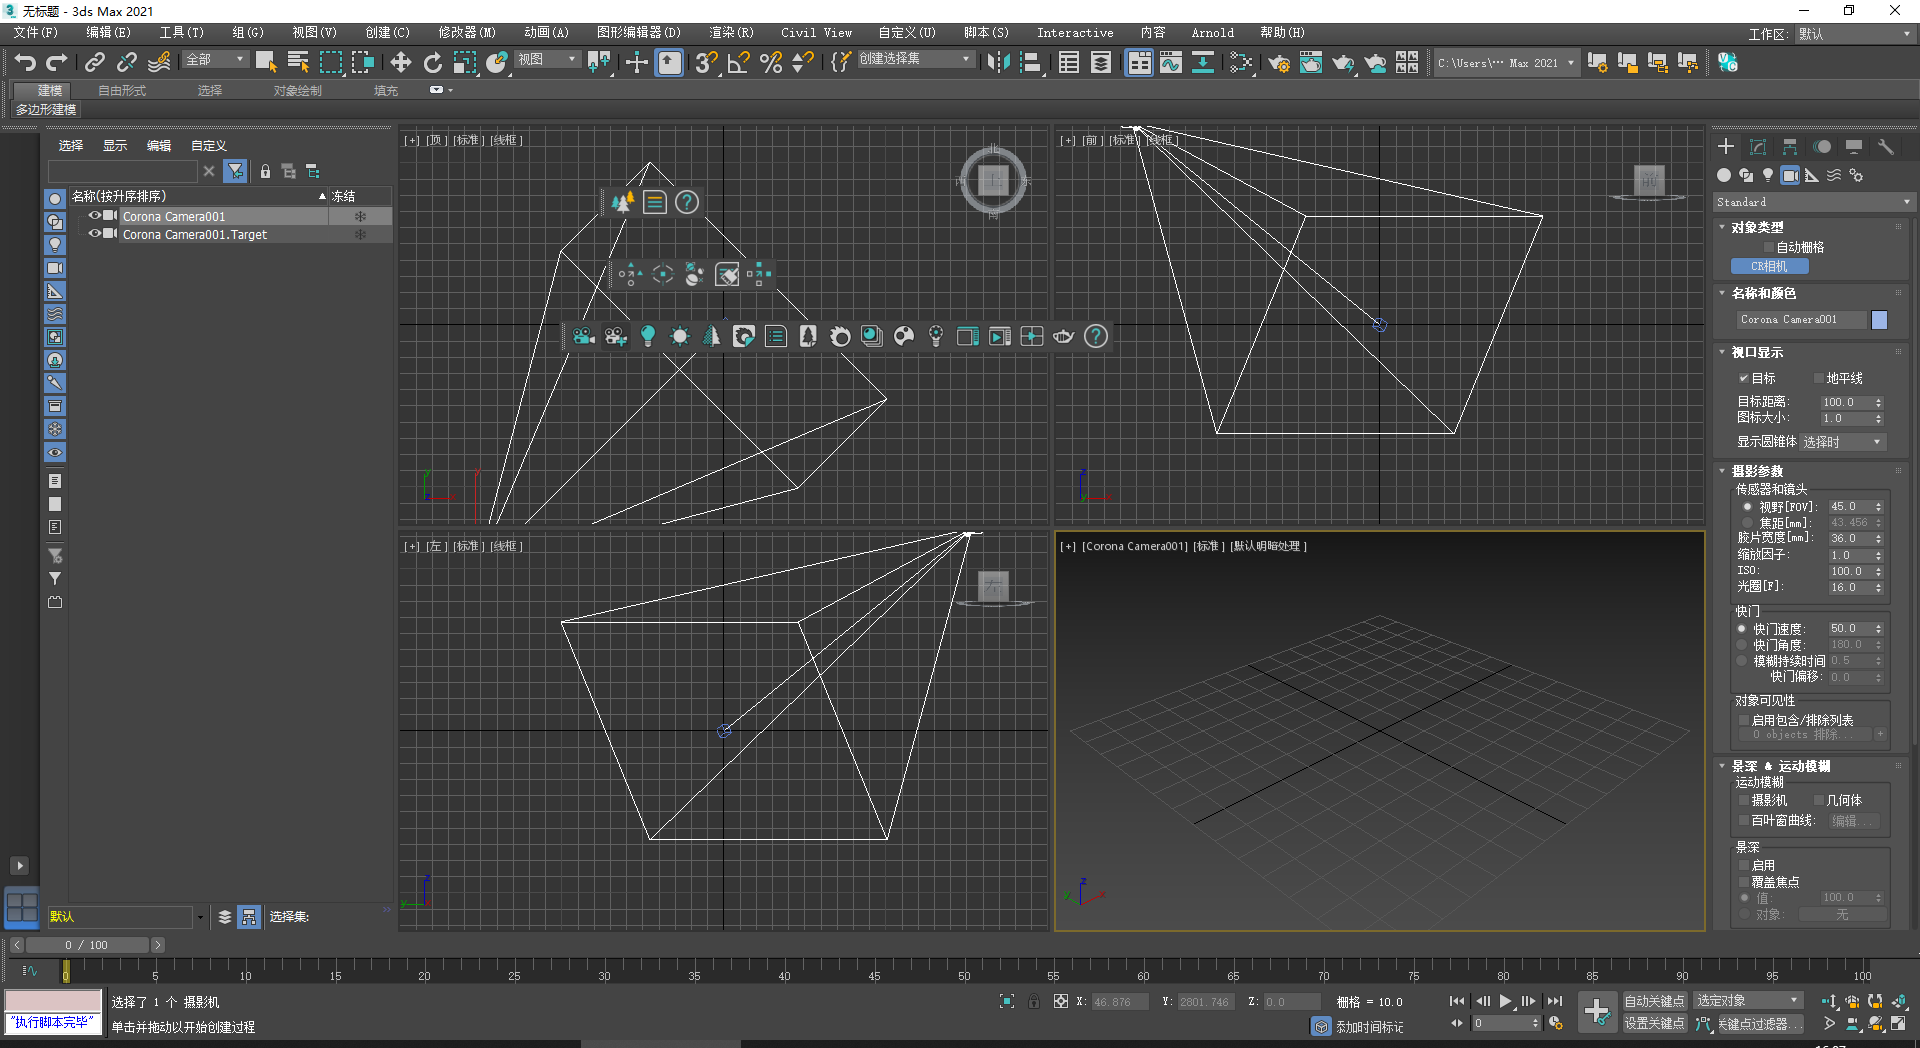Open the Corona Camera001 object color swatch

click(x=1879, y=320)
